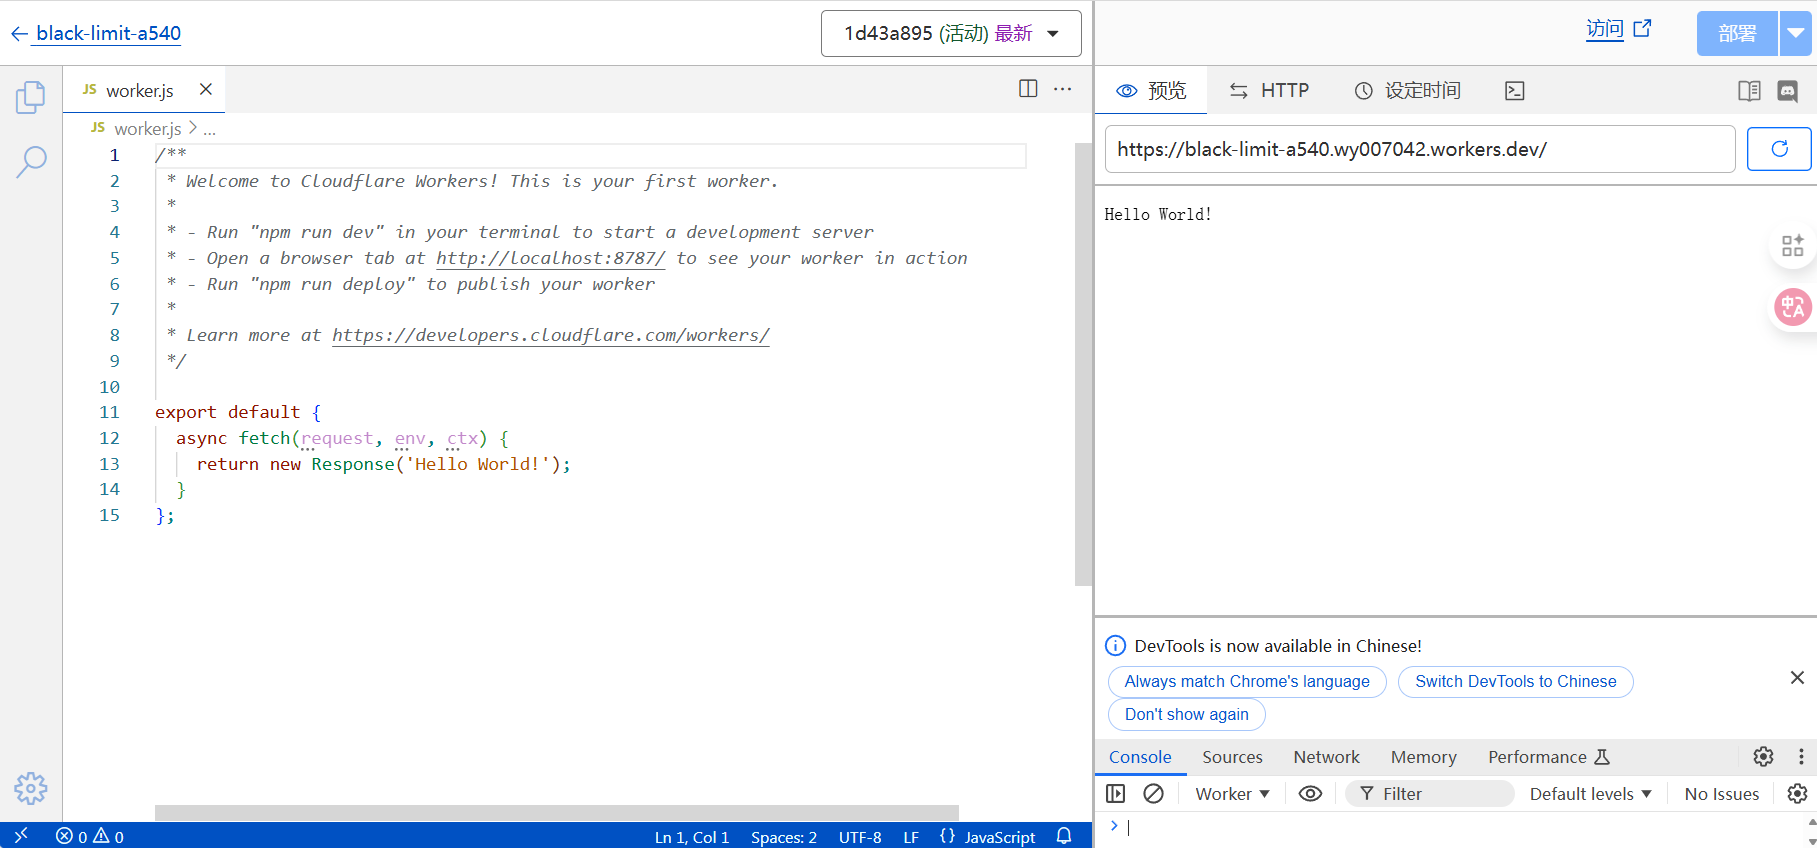Expand the dropdown arrow beside 部署 button

point(1796,34)
